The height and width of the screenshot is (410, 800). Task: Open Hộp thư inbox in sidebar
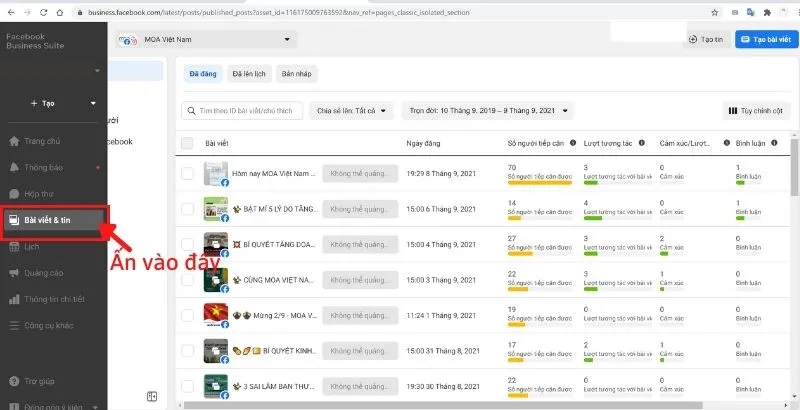(x=40, y=193)
